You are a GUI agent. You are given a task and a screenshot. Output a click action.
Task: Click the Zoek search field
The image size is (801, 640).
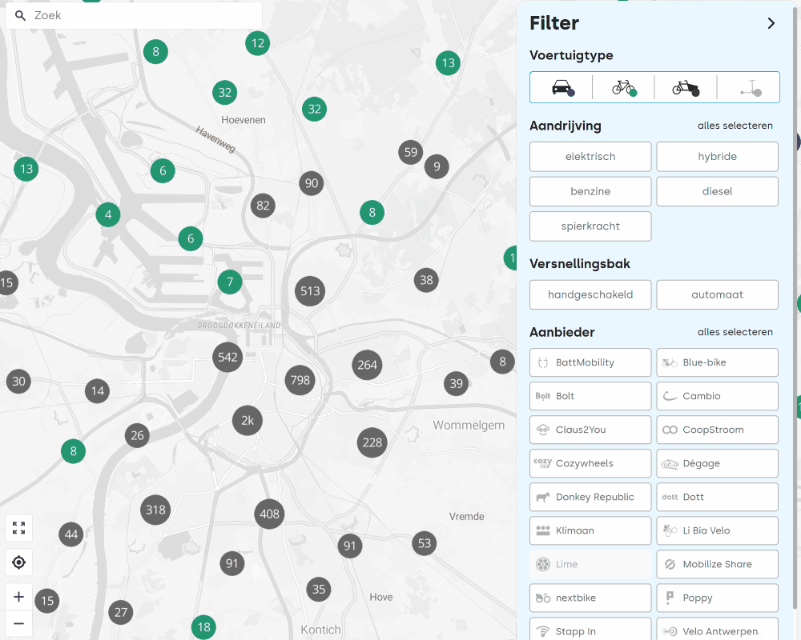click(x=140, y=16)
